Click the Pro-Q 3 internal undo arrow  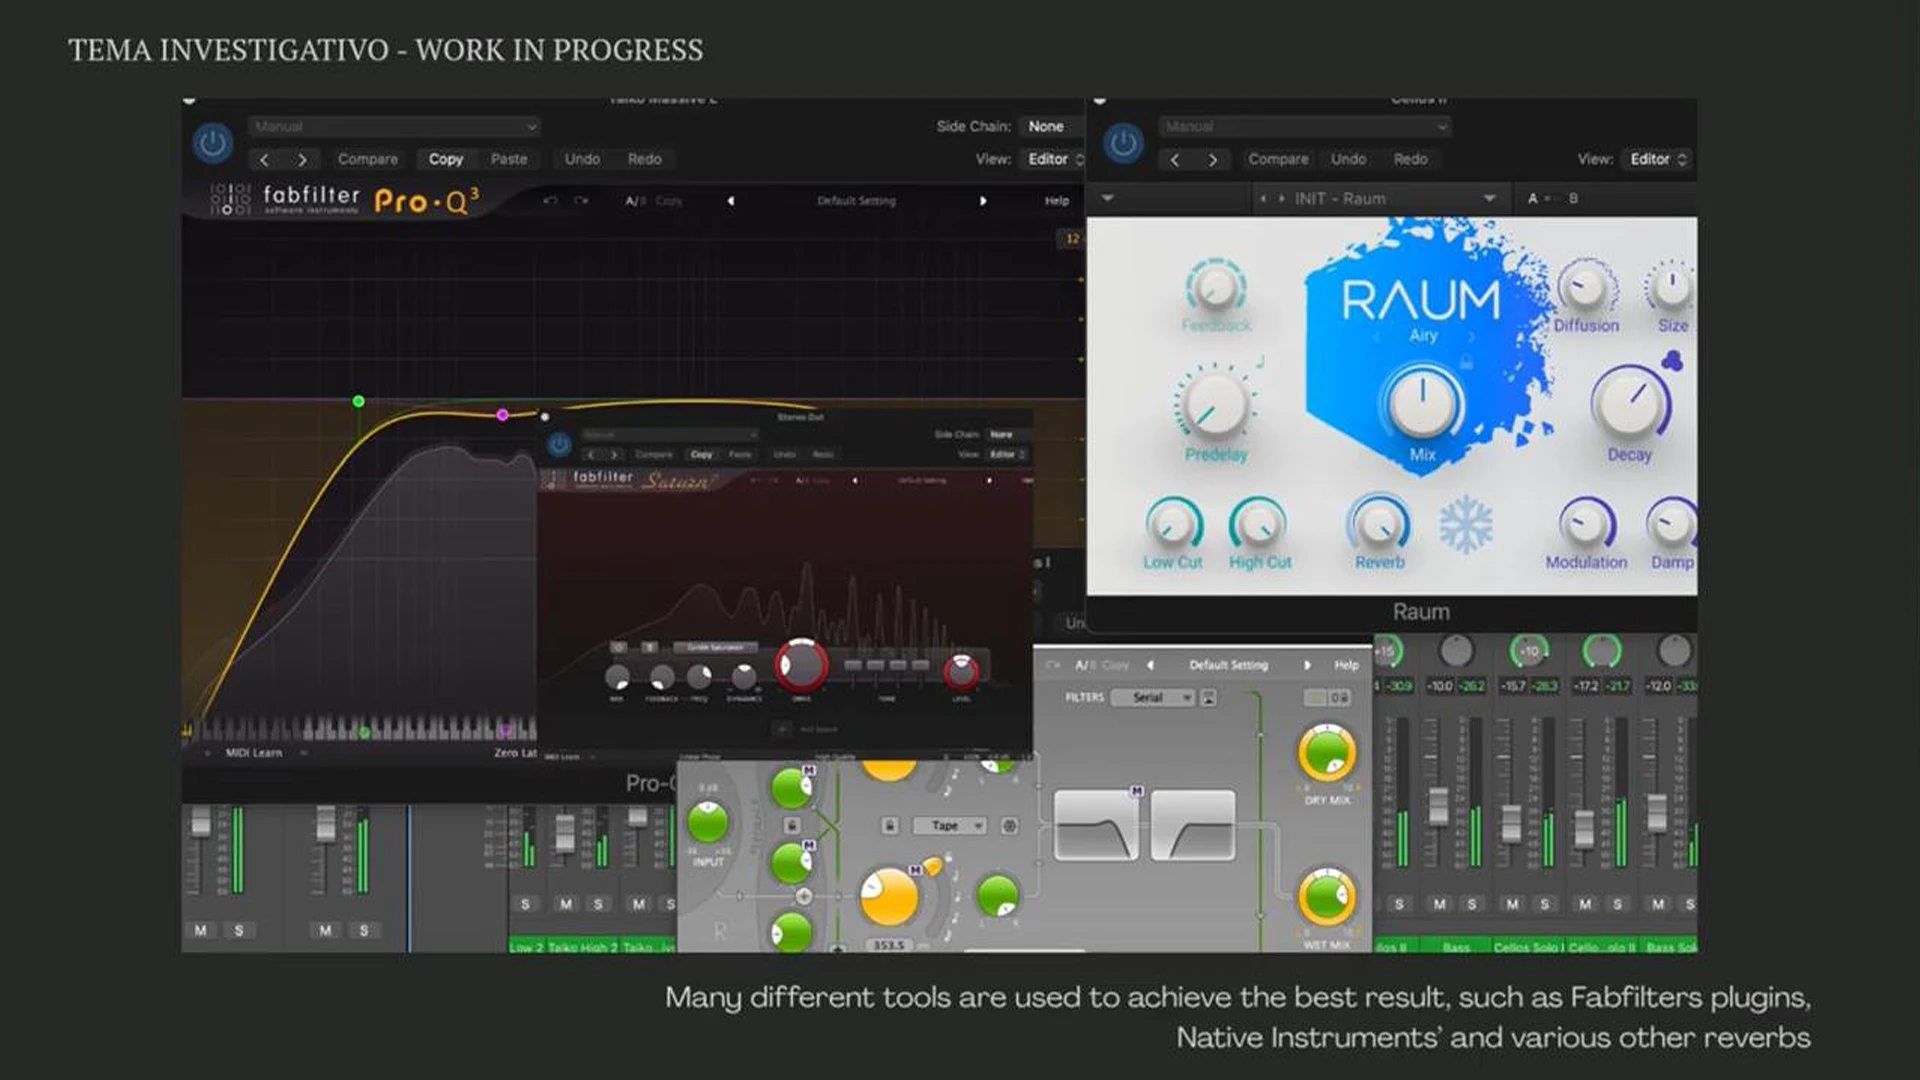tap(550, 201)
